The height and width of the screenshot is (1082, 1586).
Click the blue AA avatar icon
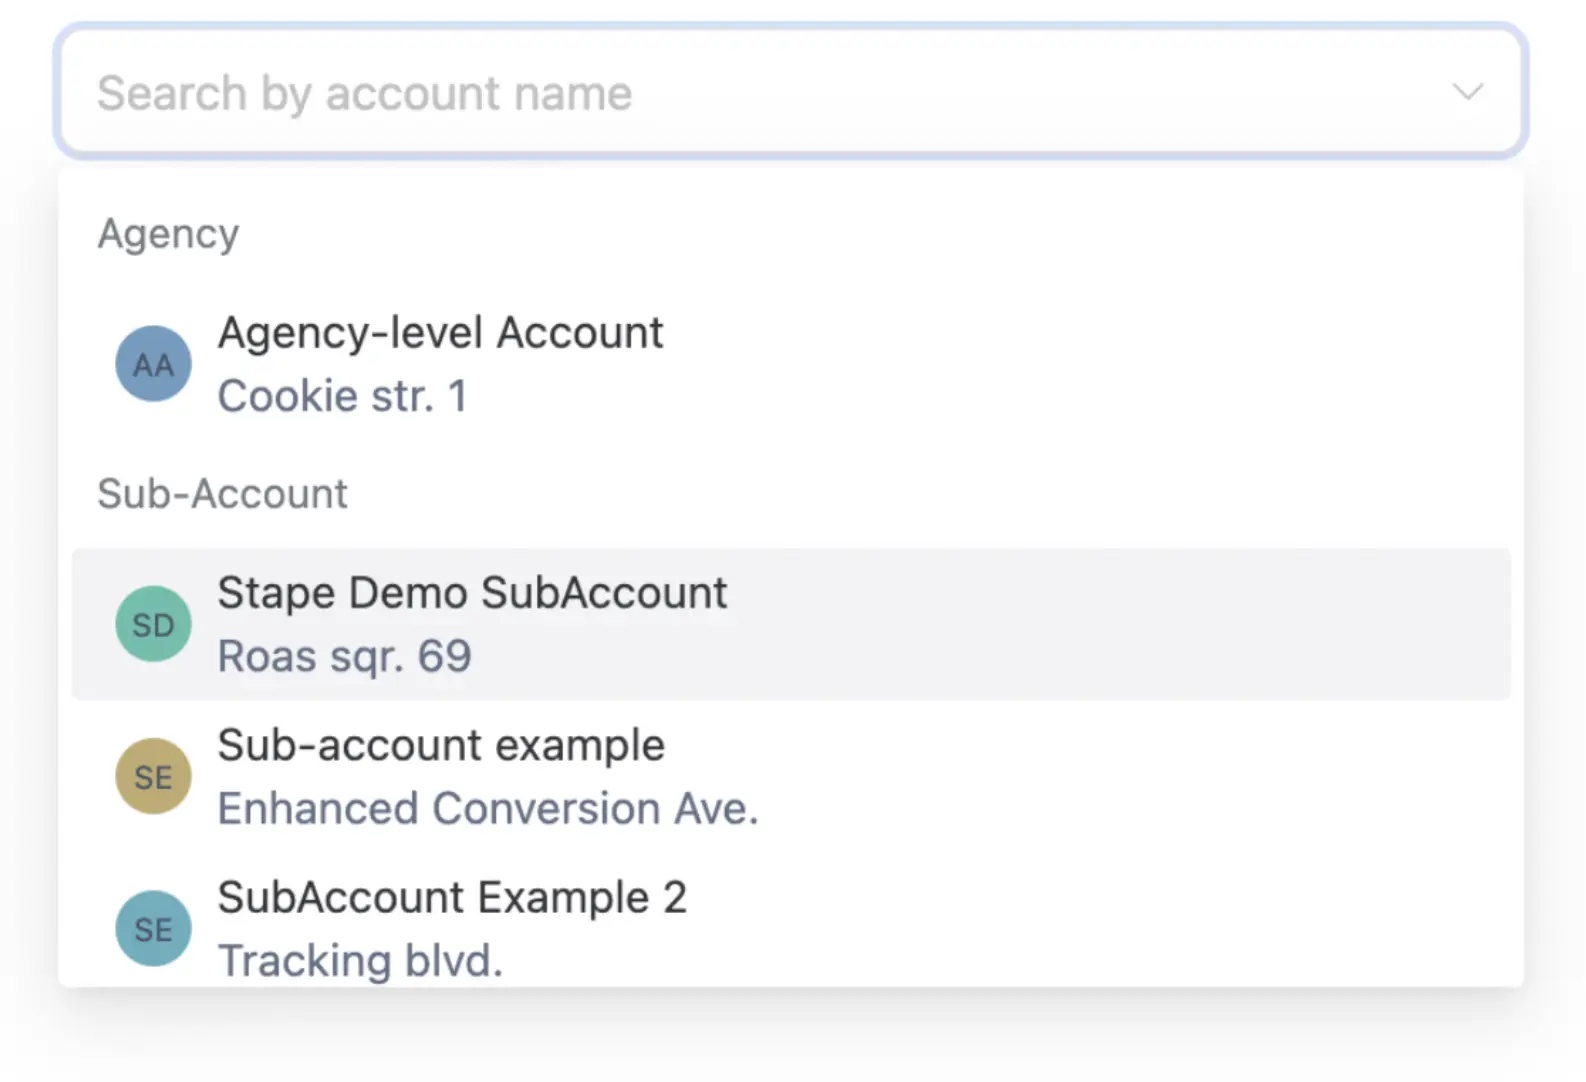click(153, 364)
